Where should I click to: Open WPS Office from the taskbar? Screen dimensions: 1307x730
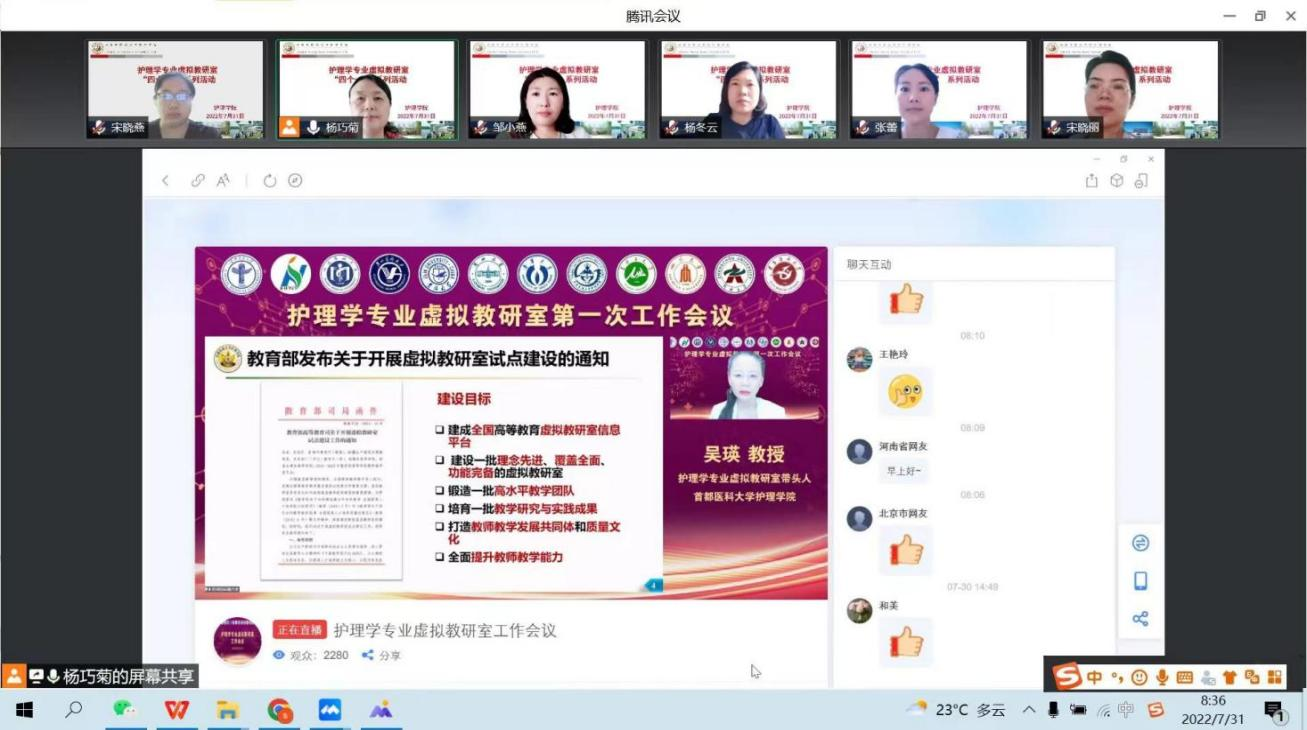tap(177, 710)
